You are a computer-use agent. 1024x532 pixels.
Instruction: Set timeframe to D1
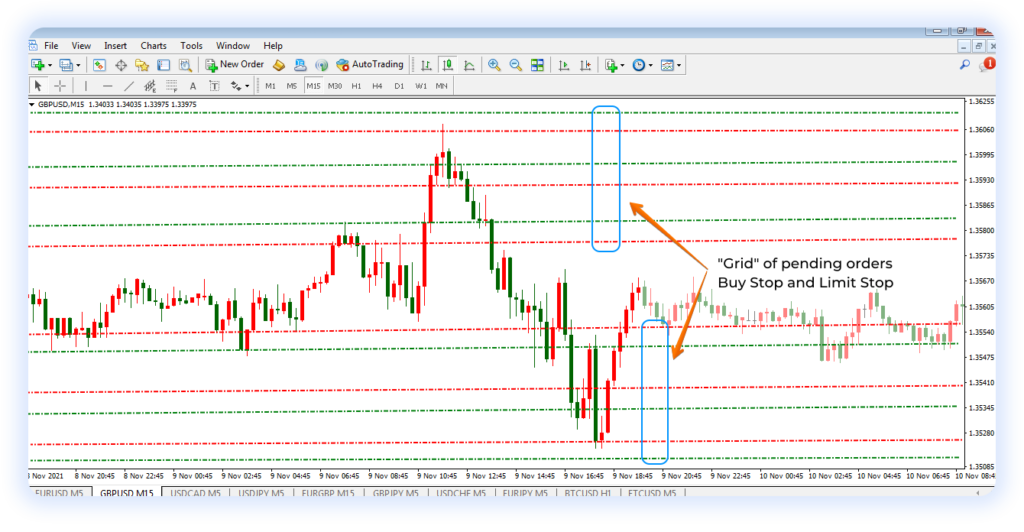click(x=399, y=86)
